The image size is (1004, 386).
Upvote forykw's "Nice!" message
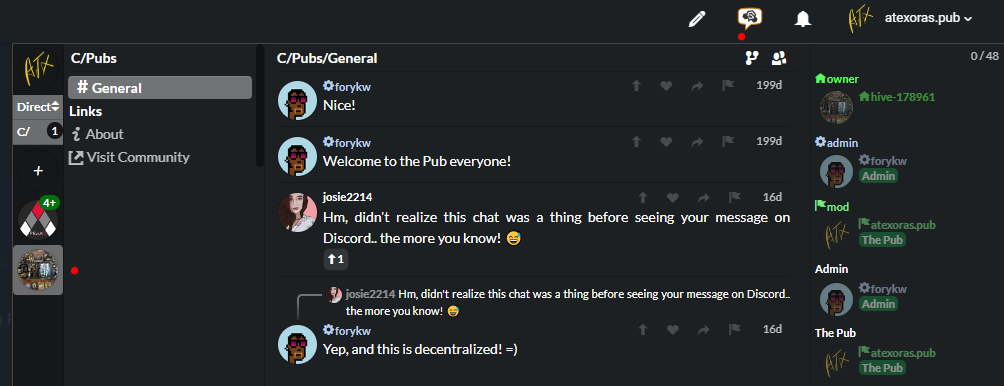pos(636,86)
